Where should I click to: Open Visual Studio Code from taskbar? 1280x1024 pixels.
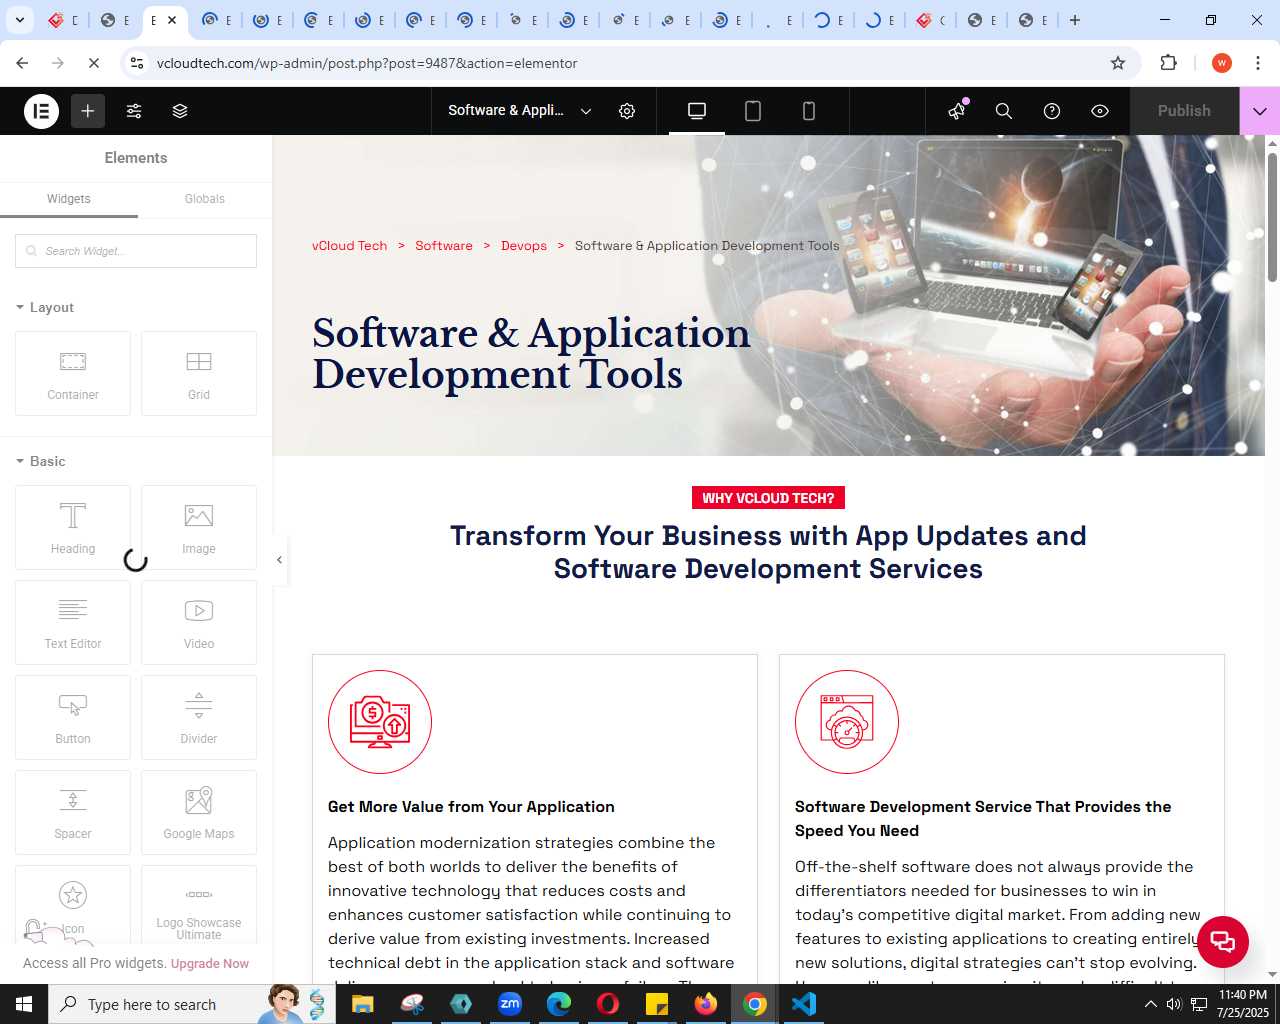pyautogui.click(x=804, y=1004)
